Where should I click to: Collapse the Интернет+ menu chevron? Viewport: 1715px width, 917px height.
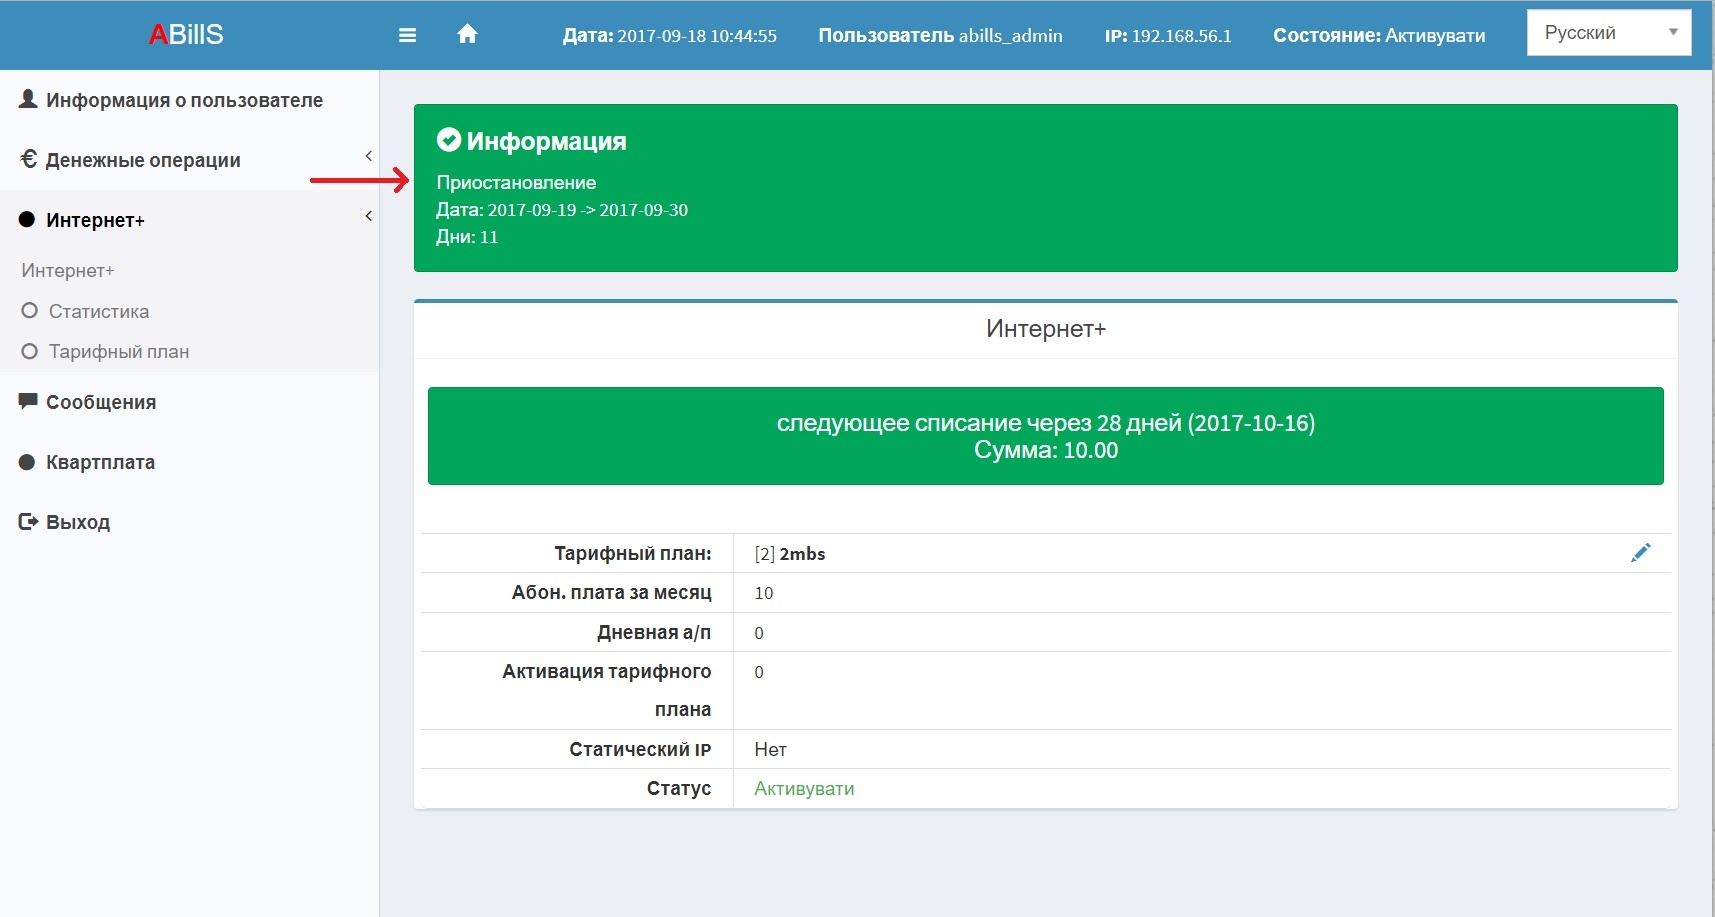(369, 216)
